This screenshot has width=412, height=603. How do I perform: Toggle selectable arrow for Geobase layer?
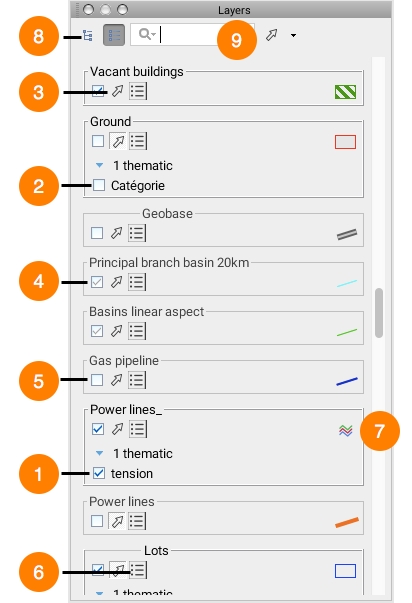pyautogui.click(x=117, y=233)
